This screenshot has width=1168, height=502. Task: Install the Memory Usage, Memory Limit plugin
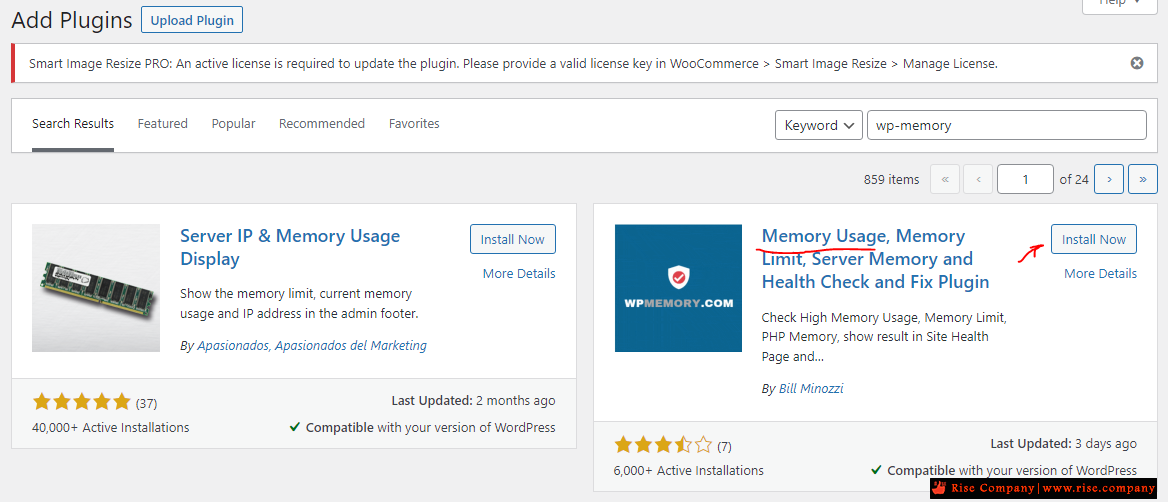click(1094, 239)
